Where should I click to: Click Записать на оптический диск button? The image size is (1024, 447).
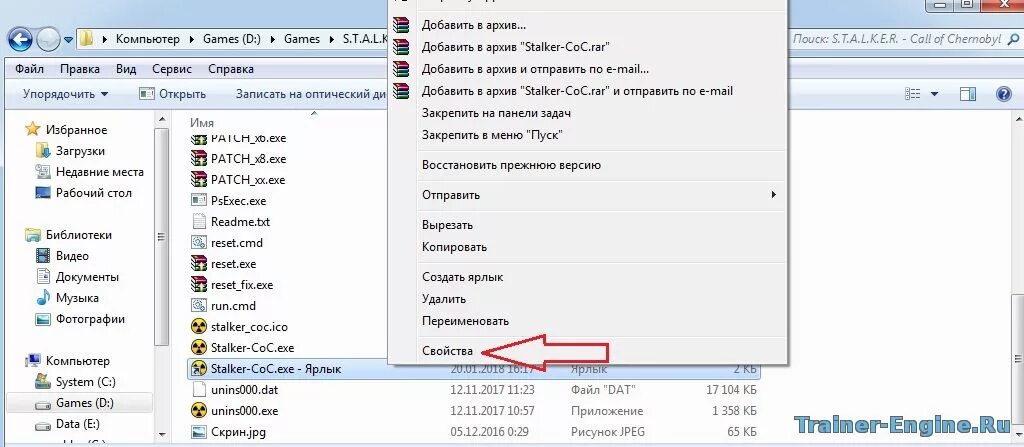tap(312, 94)
